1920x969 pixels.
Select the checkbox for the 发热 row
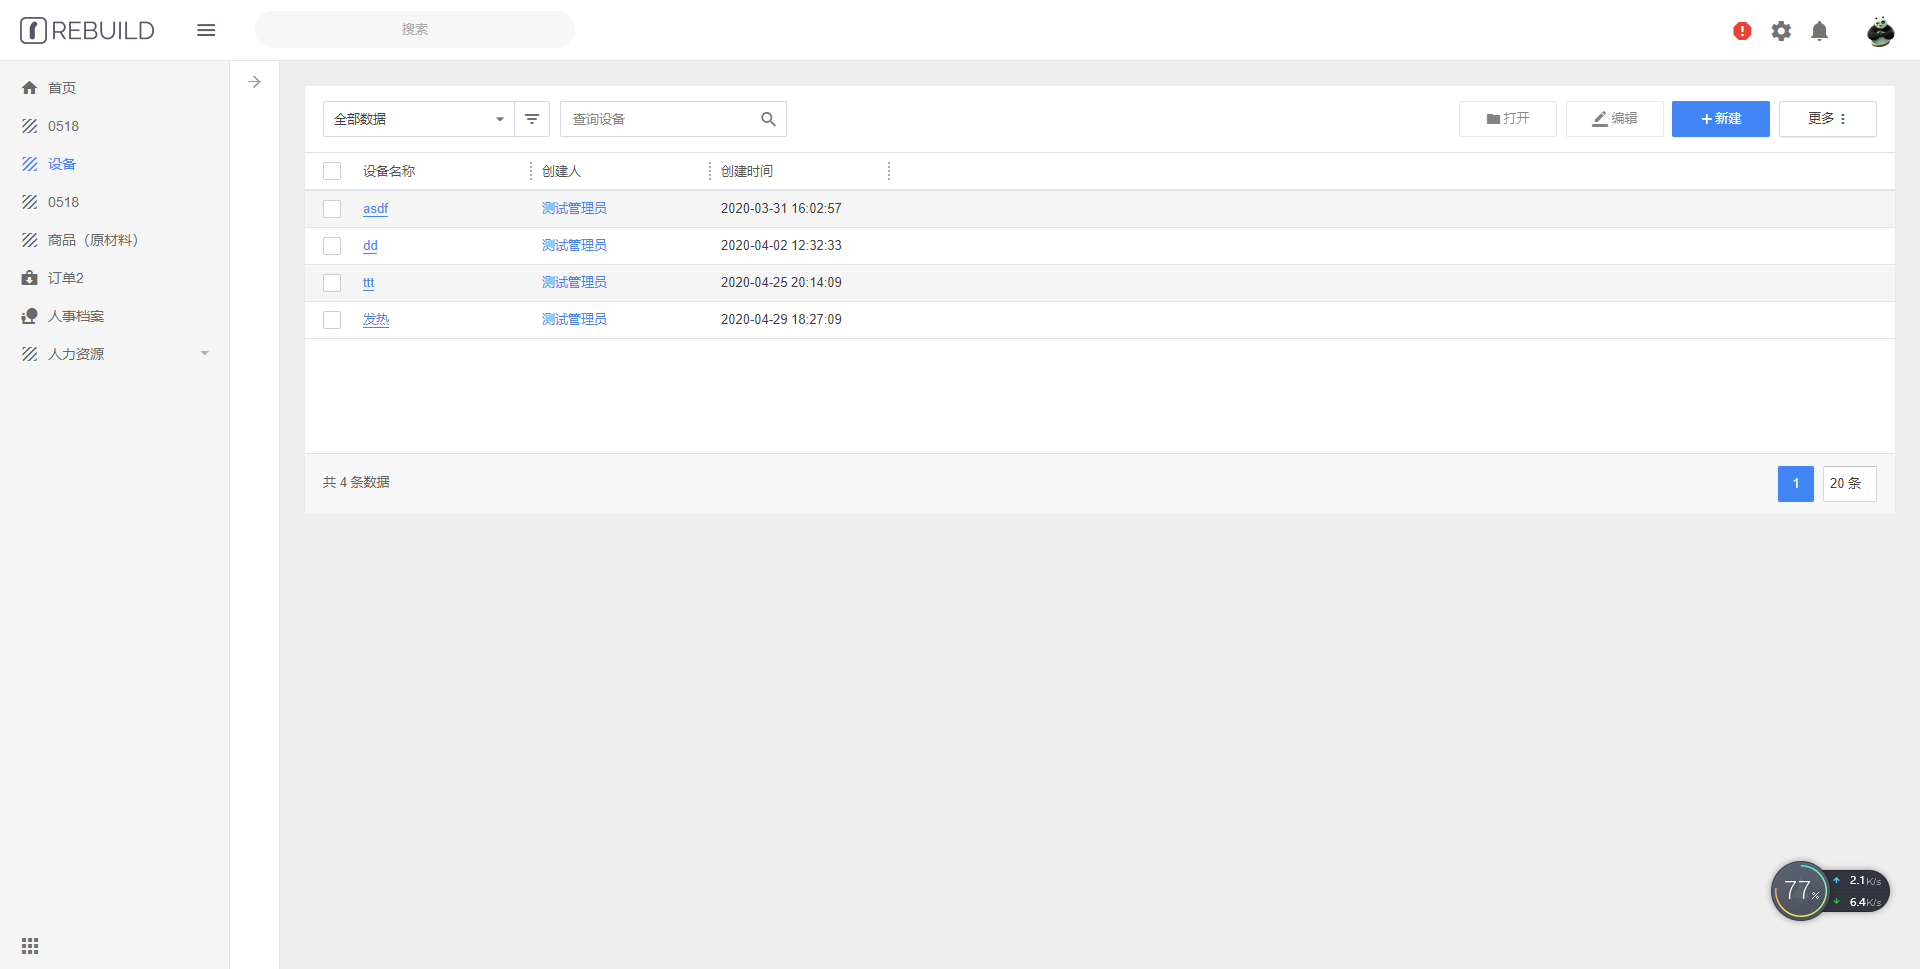pyautogui.click(x=332, y=320)
